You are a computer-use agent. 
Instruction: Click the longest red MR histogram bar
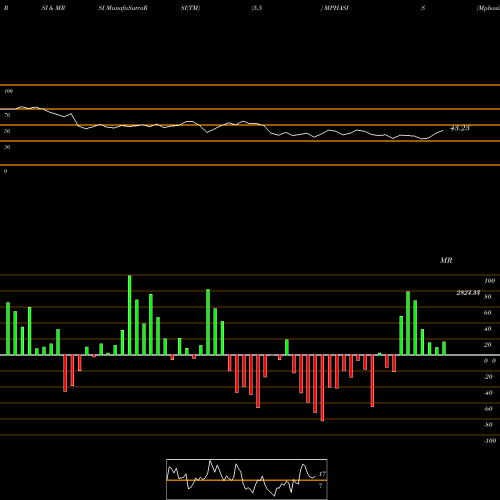[322, 388]
